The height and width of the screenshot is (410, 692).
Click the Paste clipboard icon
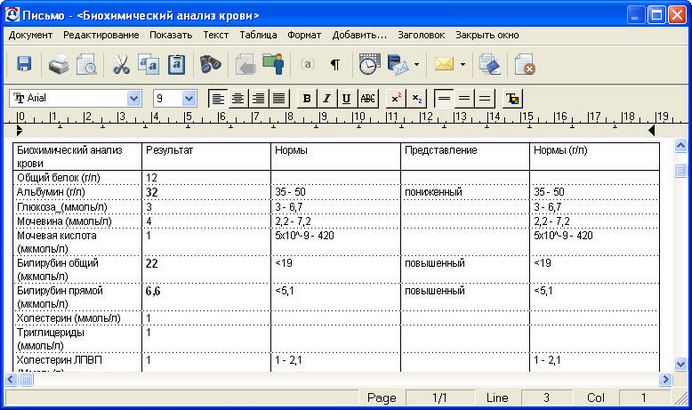click(x=177, y=64)
